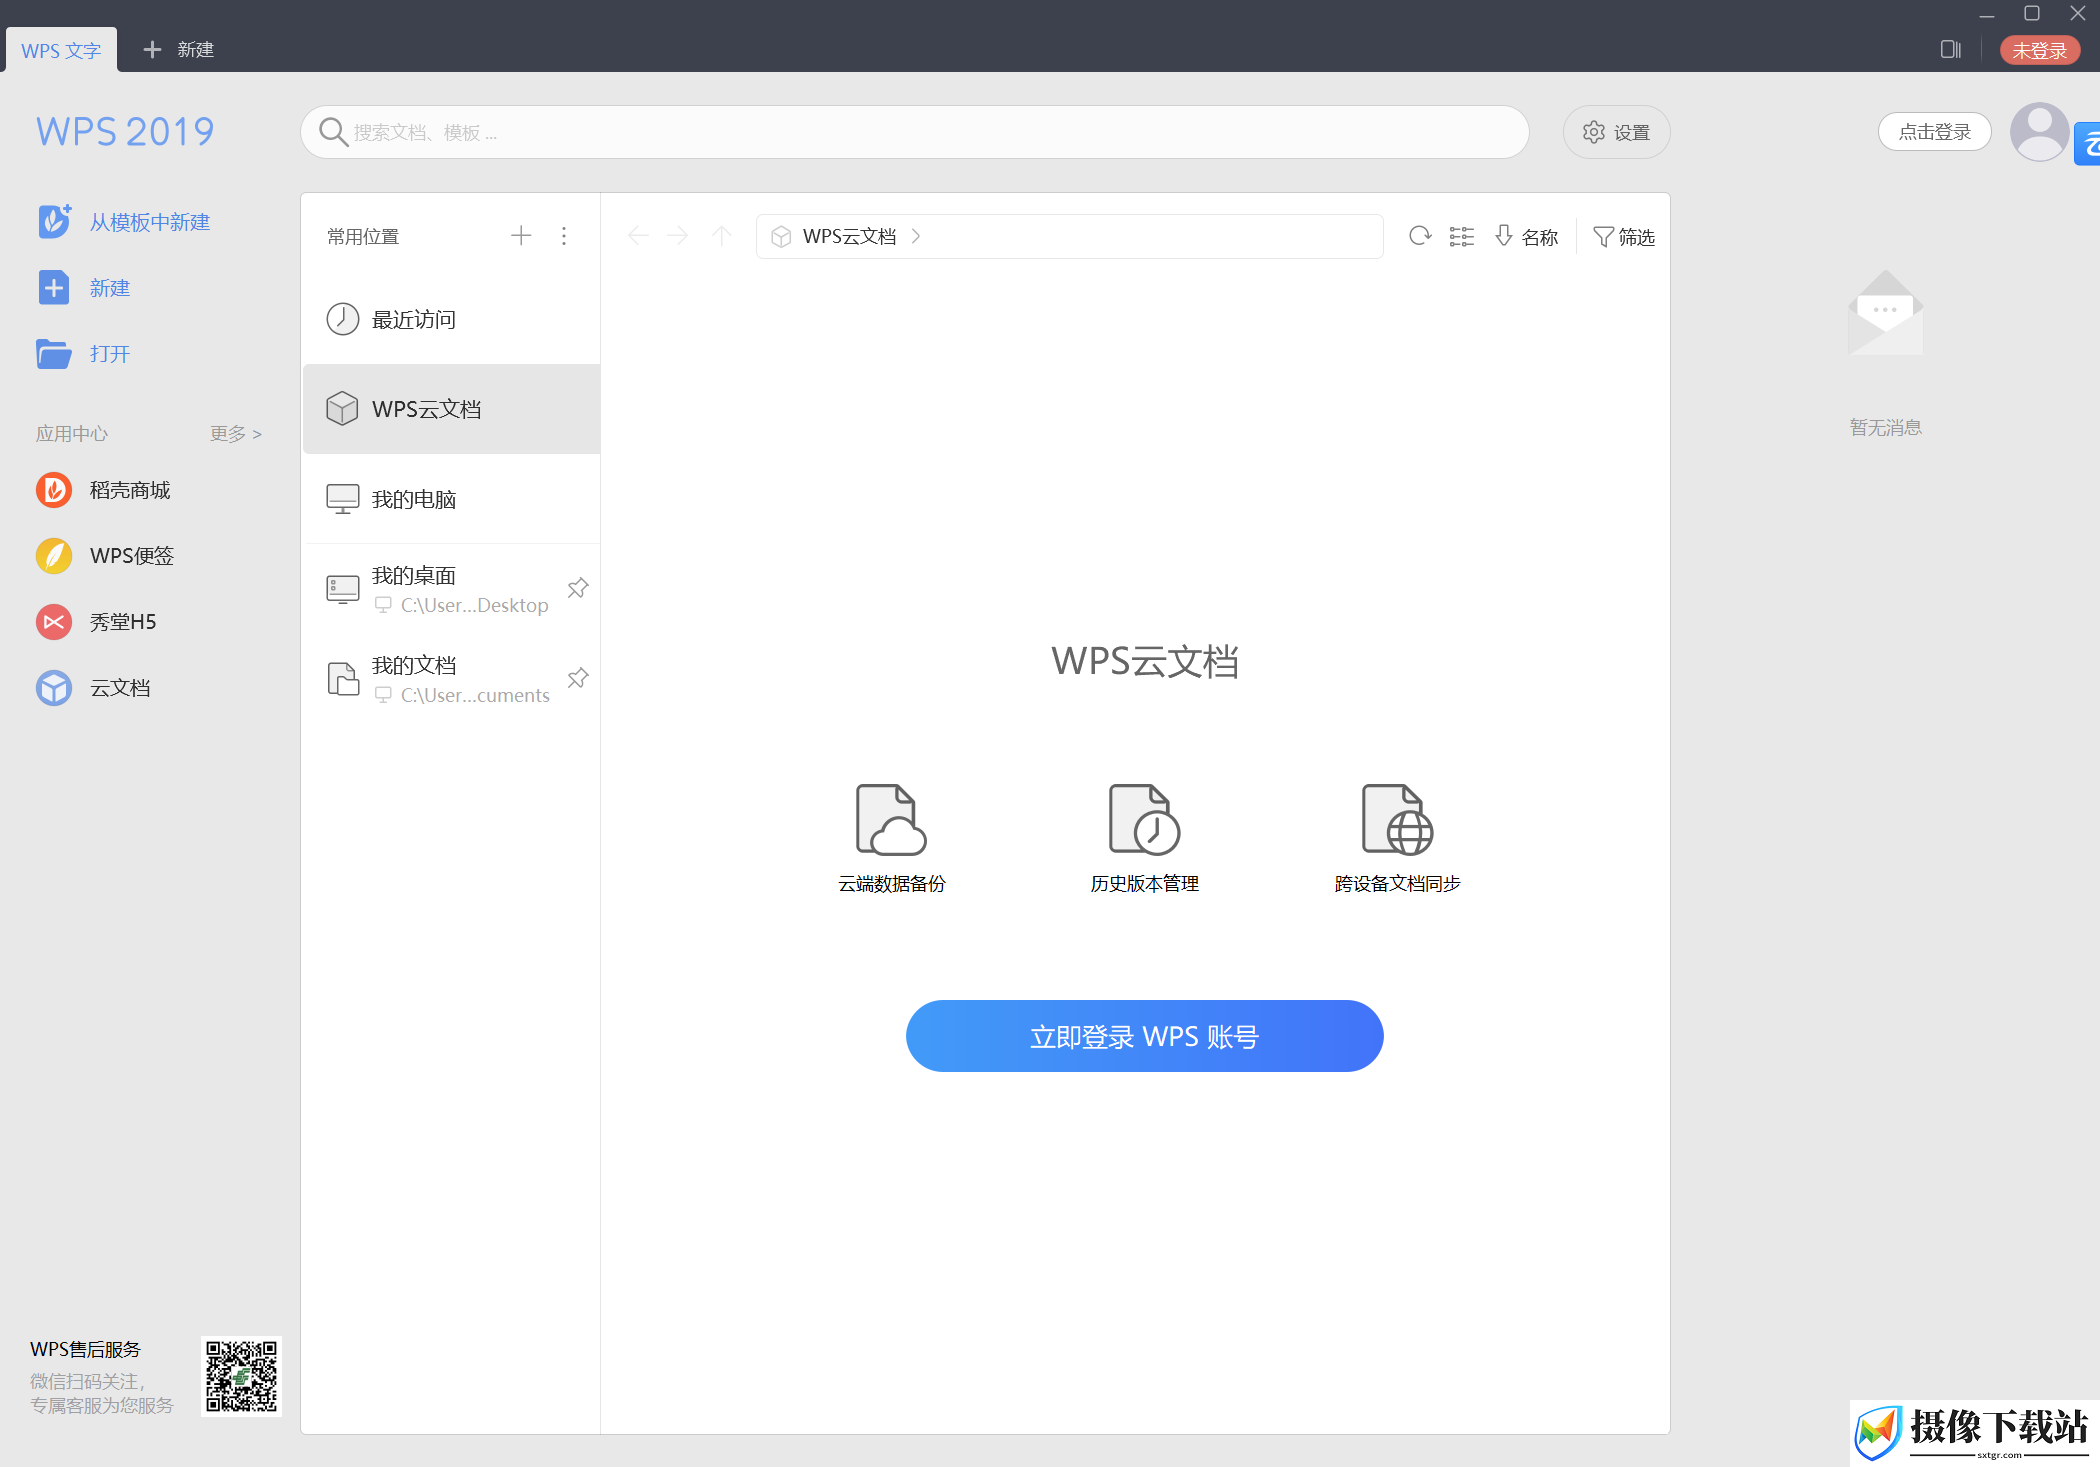This screenshot has height=1467, width=2100.
Task: Open WPS便签 app
Action: (x=106, y=556)
